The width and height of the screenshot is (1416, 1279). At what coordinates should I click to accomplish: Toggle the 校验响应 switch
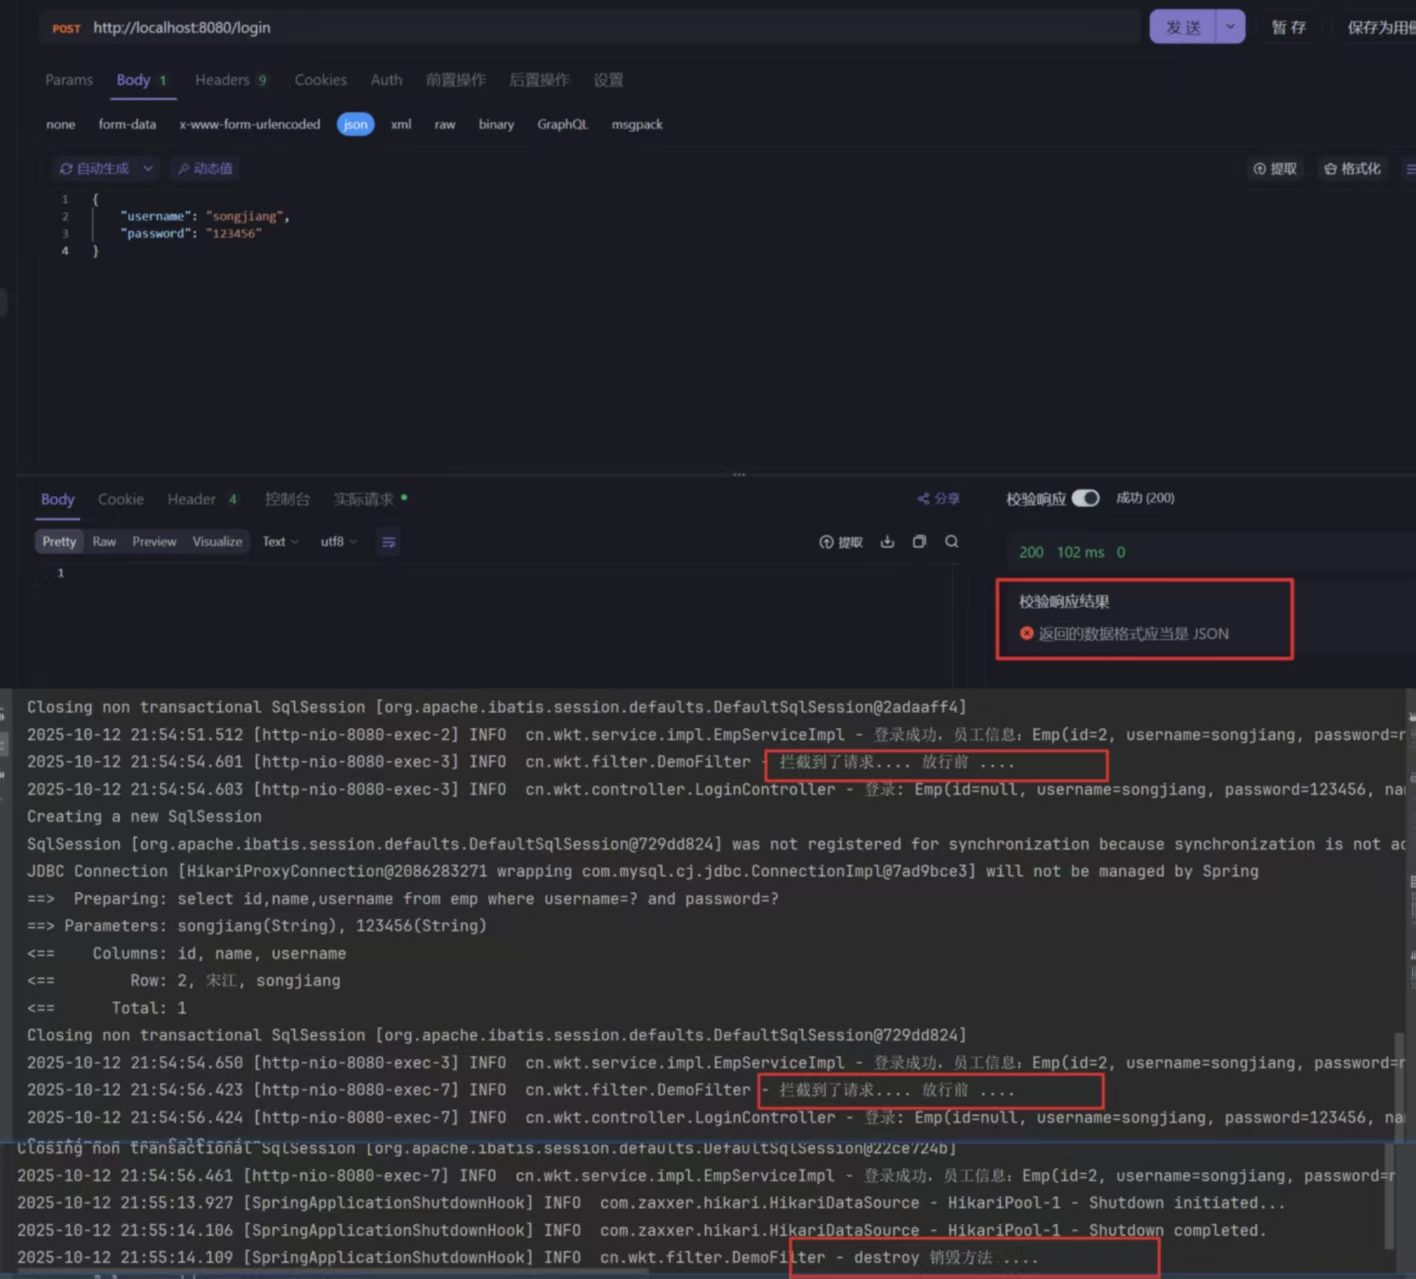[x=1085, y=498]
